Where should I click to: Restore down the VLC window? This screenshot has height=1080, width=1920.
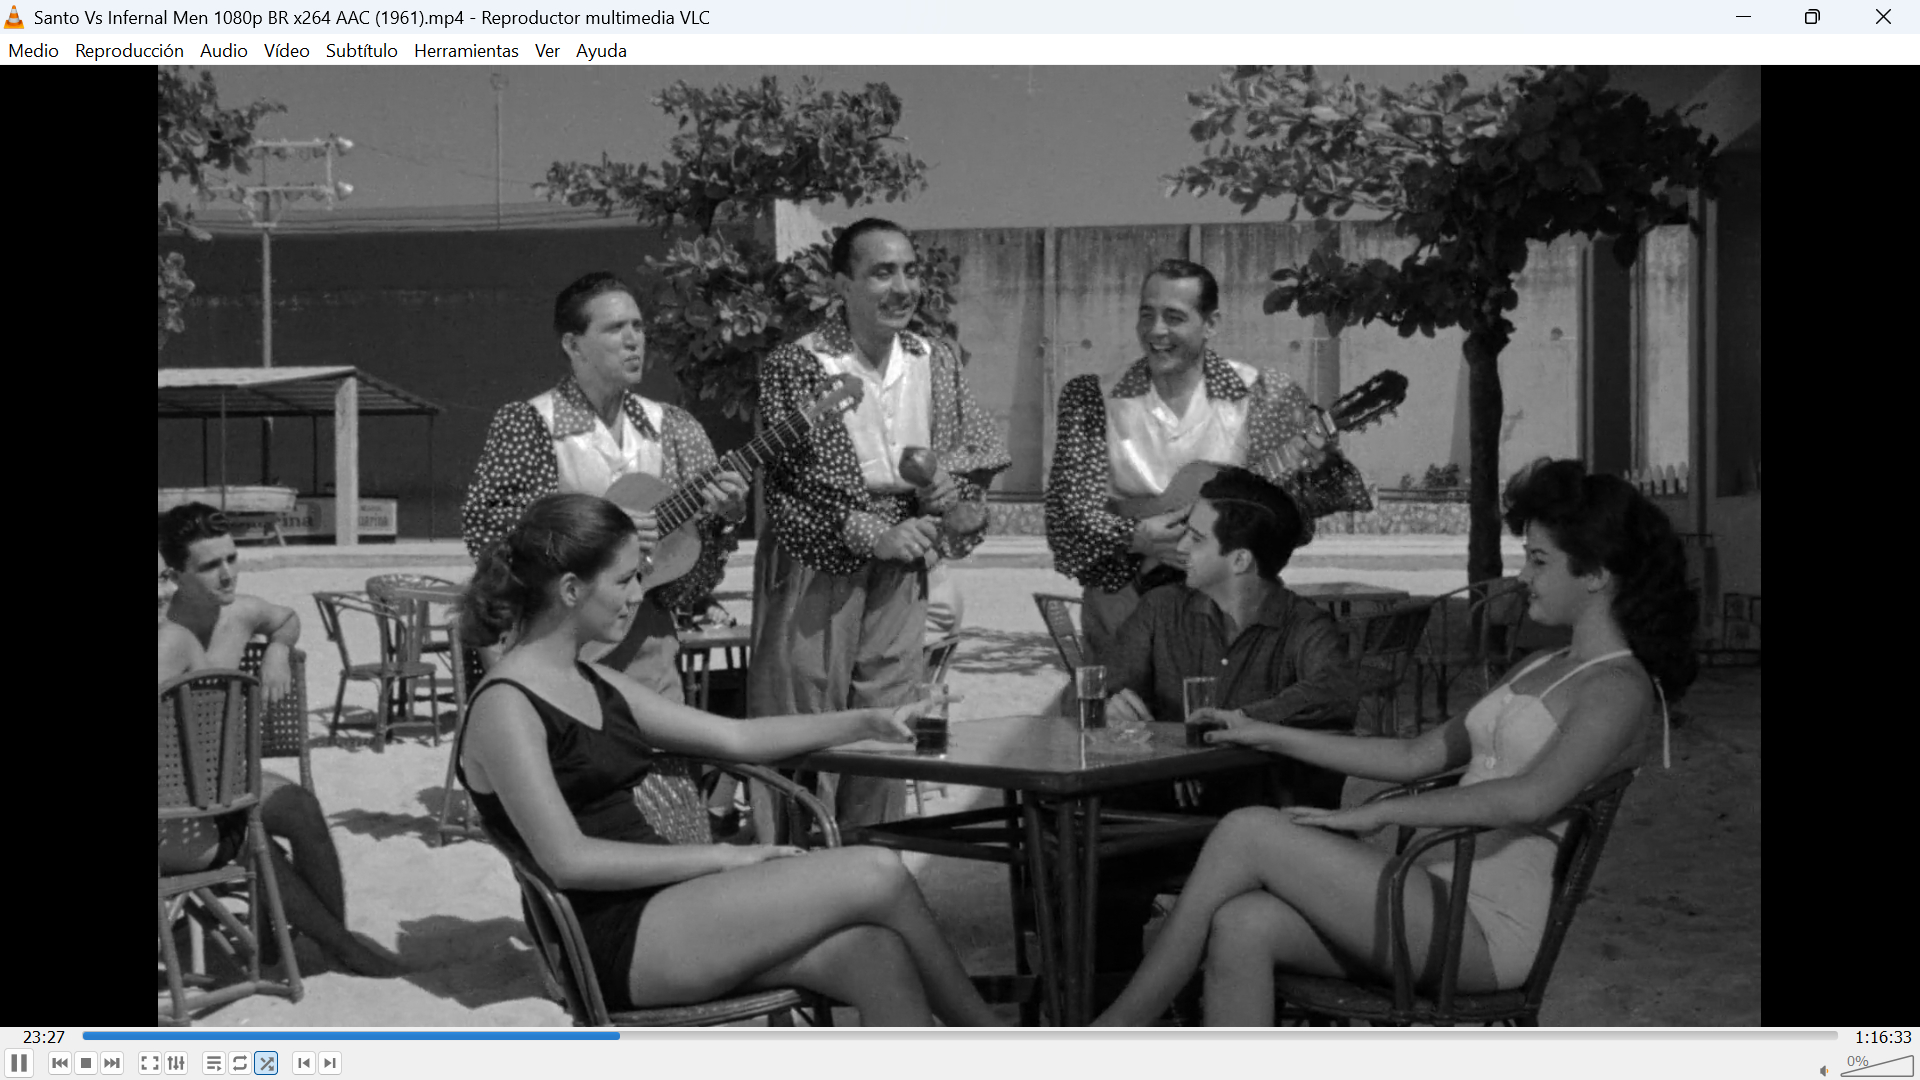tap(1812, 17)
